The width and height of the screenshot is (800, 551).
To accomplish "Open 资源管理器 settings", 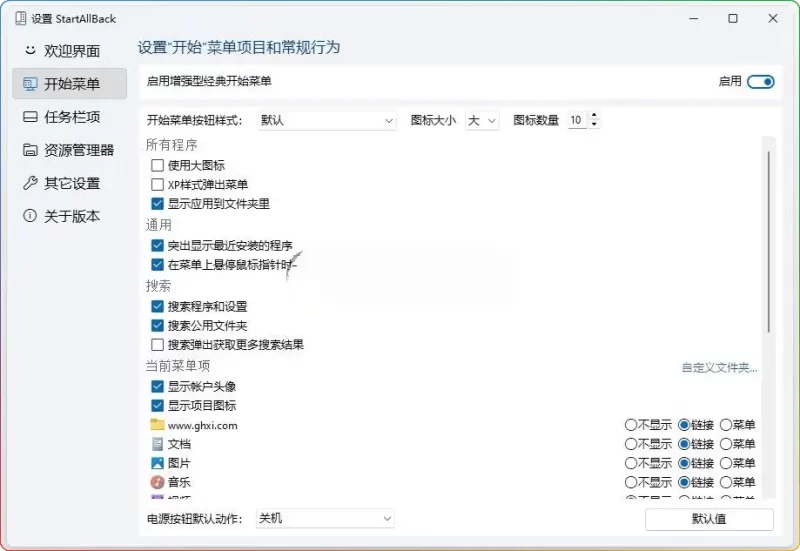I will pos(69,150).
